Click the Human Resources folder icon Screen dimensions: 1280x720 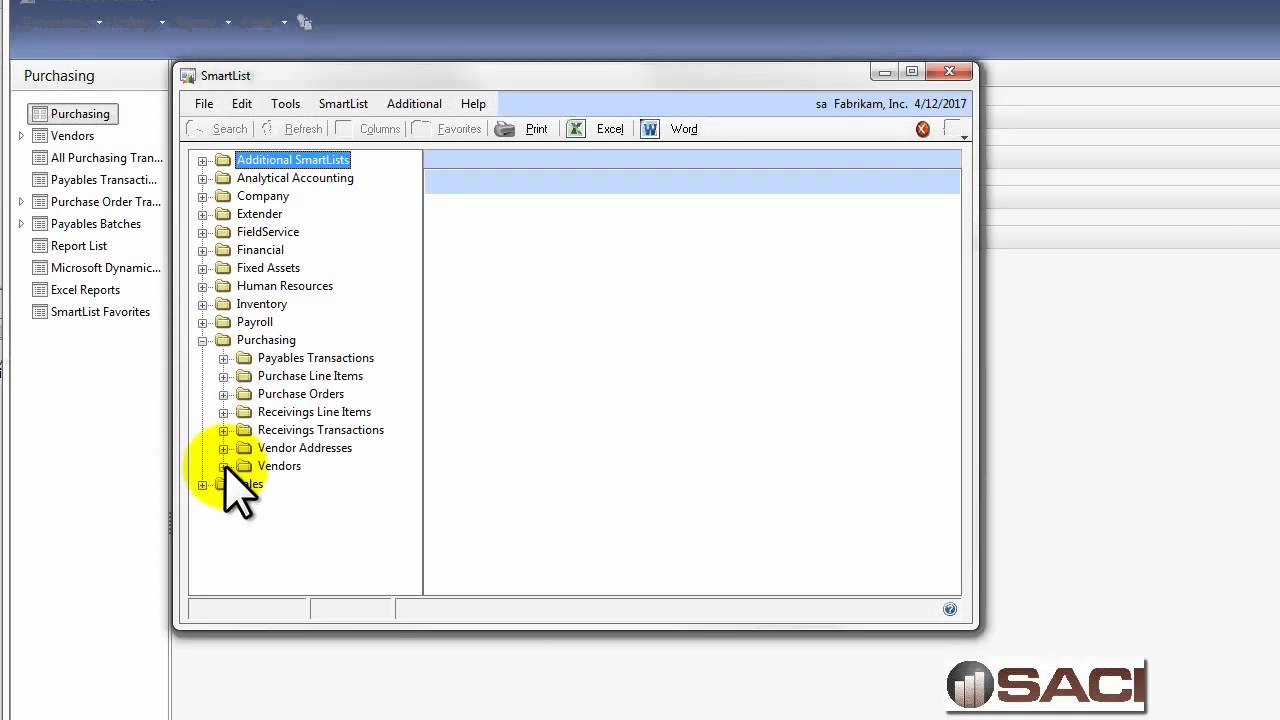pos(223,286)
